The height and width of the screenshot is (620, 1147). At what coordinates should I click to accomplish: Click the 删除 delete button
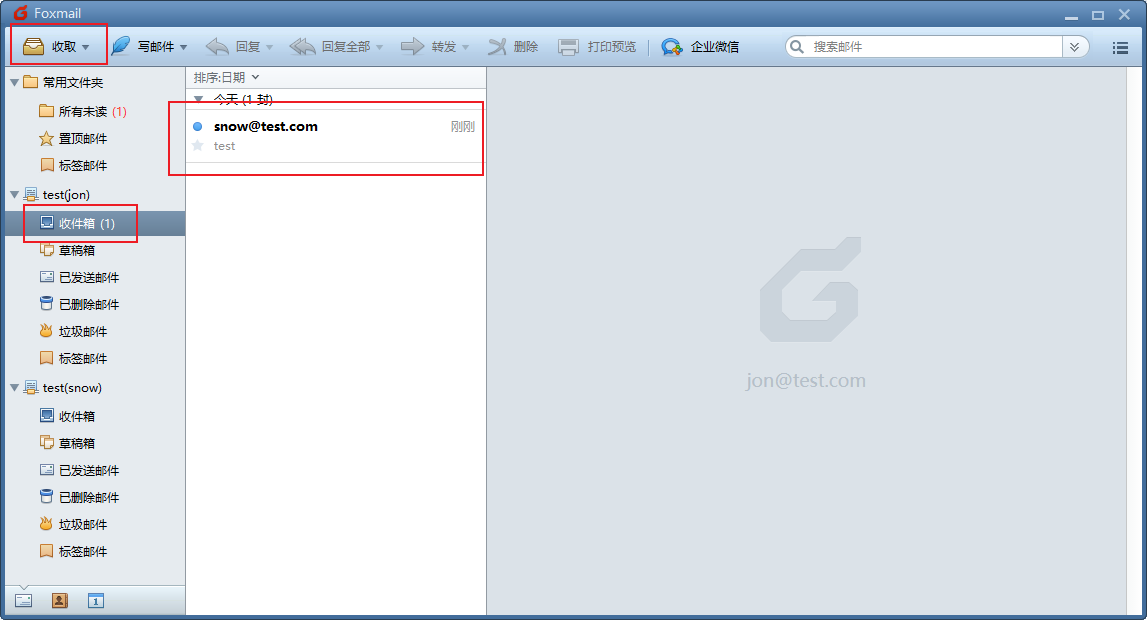coord(513,46)
